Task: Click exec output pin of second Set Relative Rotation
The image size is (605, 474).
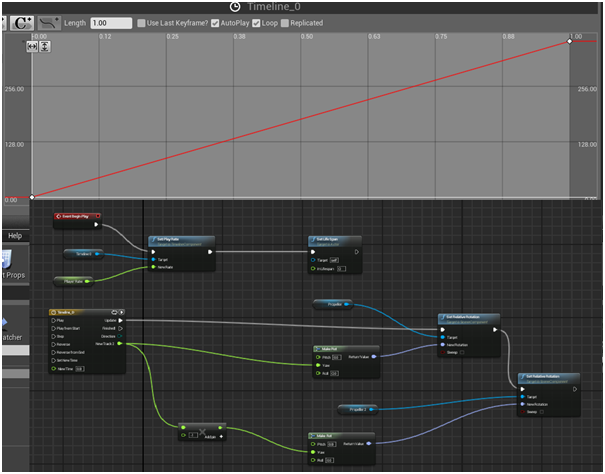Action: point(575,389)
